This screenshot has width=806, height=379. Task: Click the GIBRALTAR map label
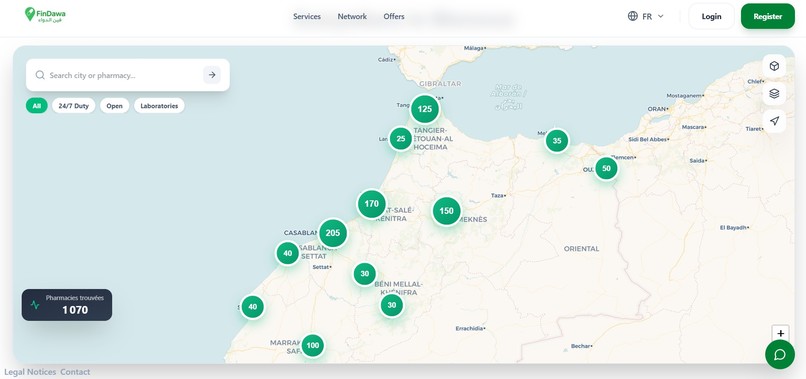click(x=440, y=83)
